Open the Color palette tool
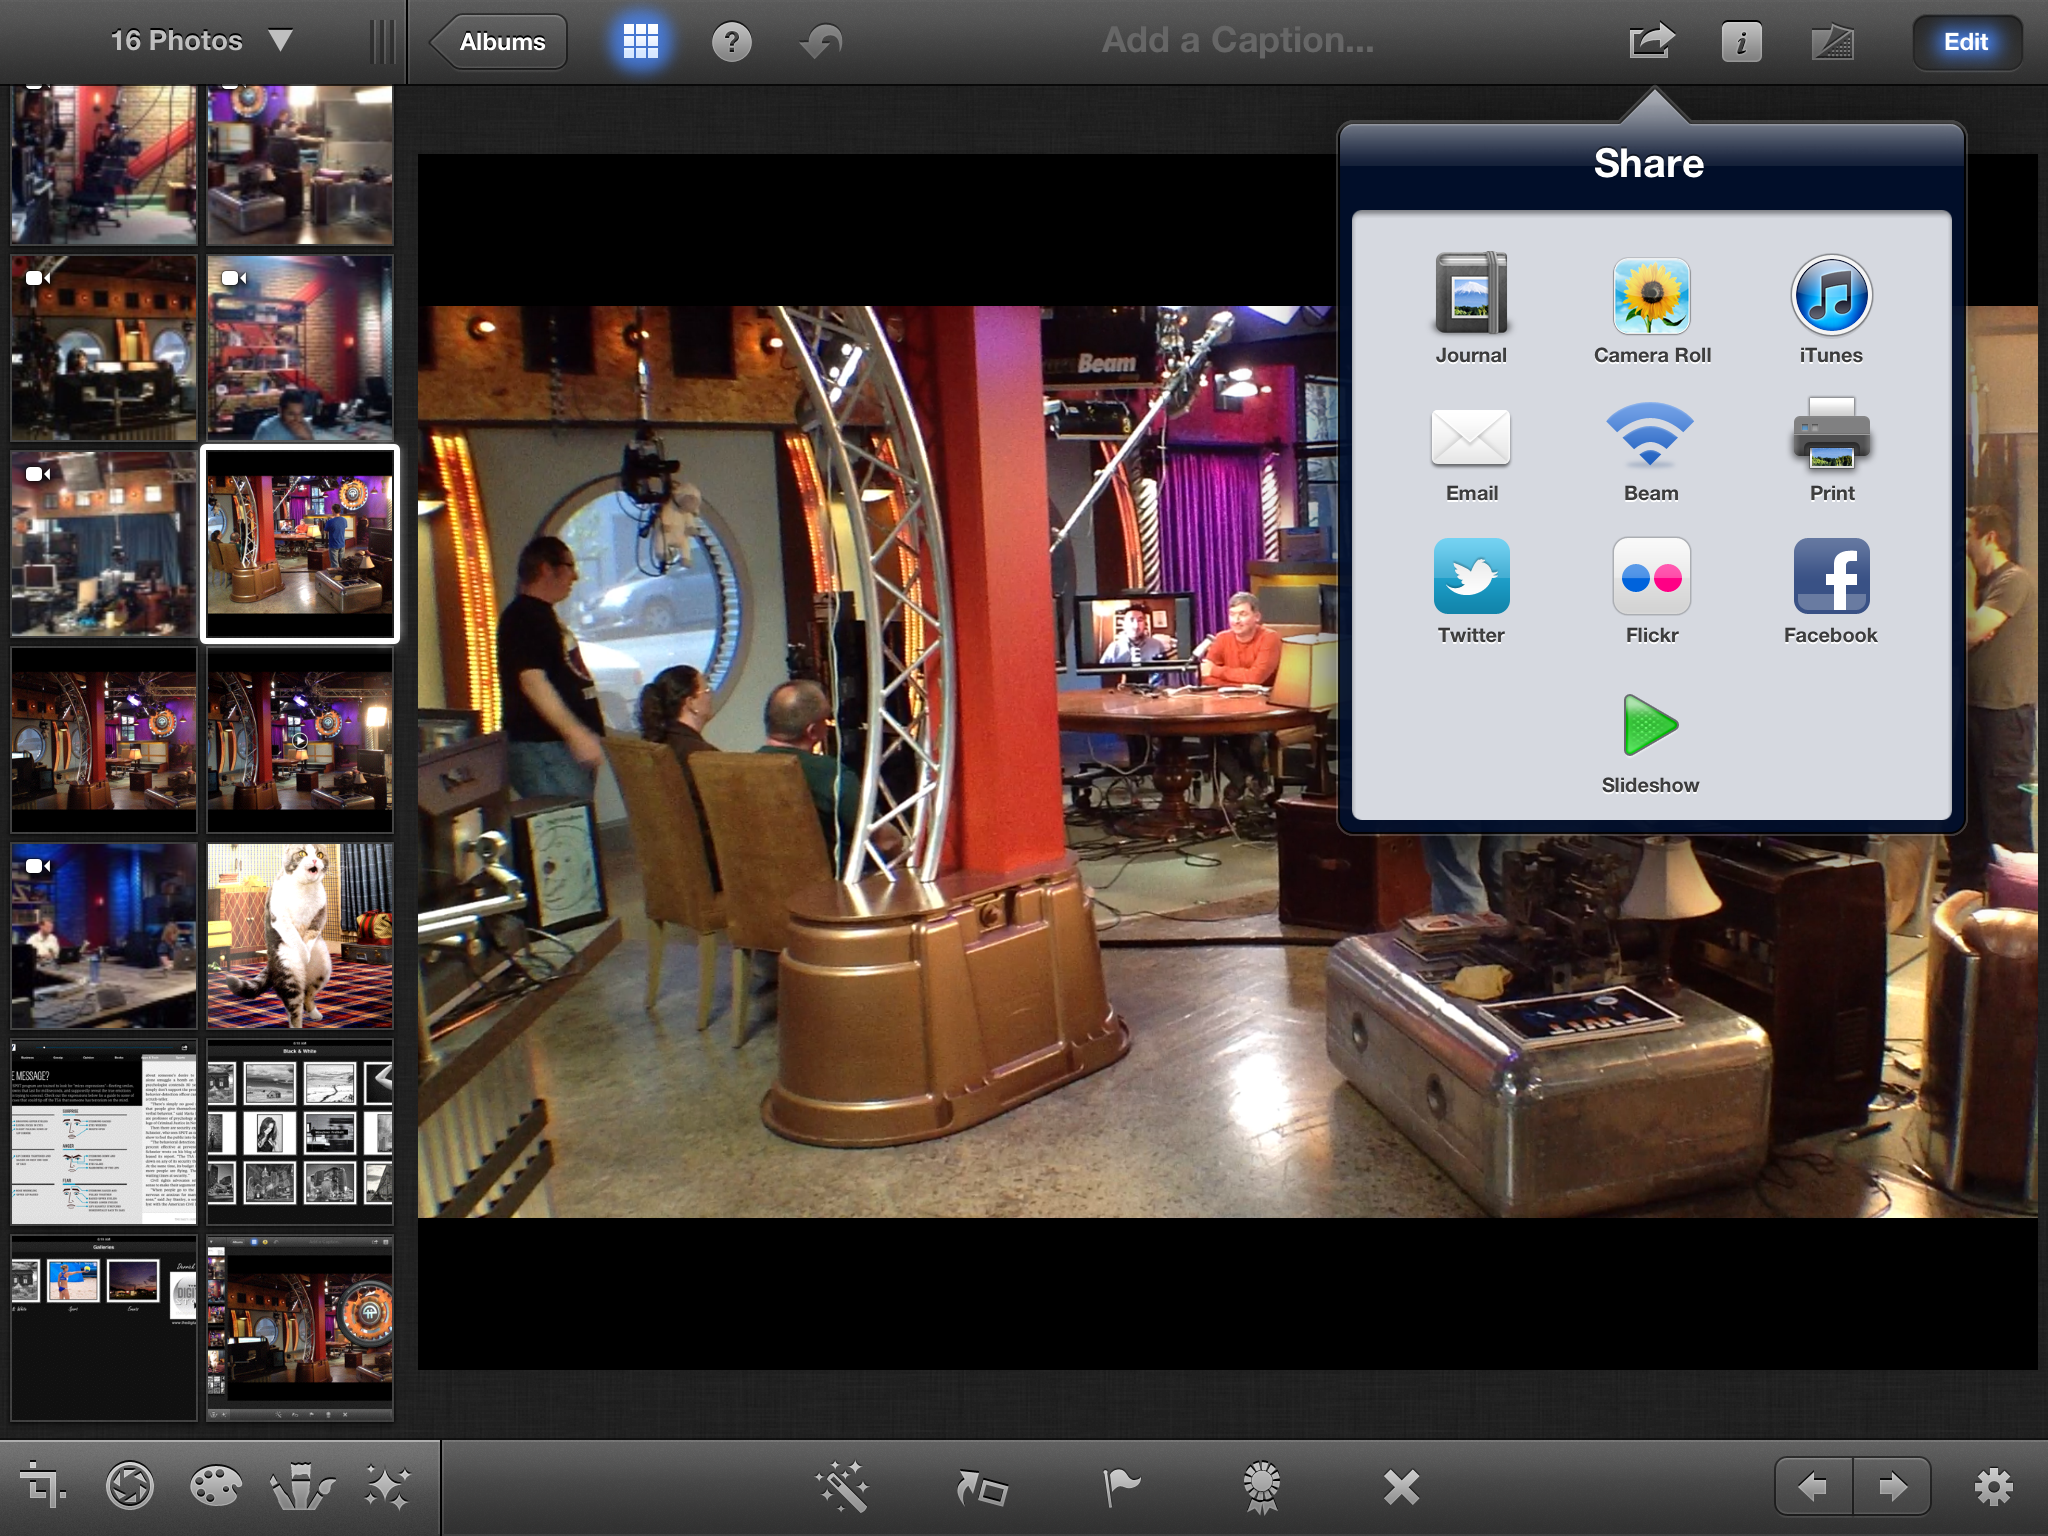This screenshot has width=2048, height=1536. [215, 1486]
